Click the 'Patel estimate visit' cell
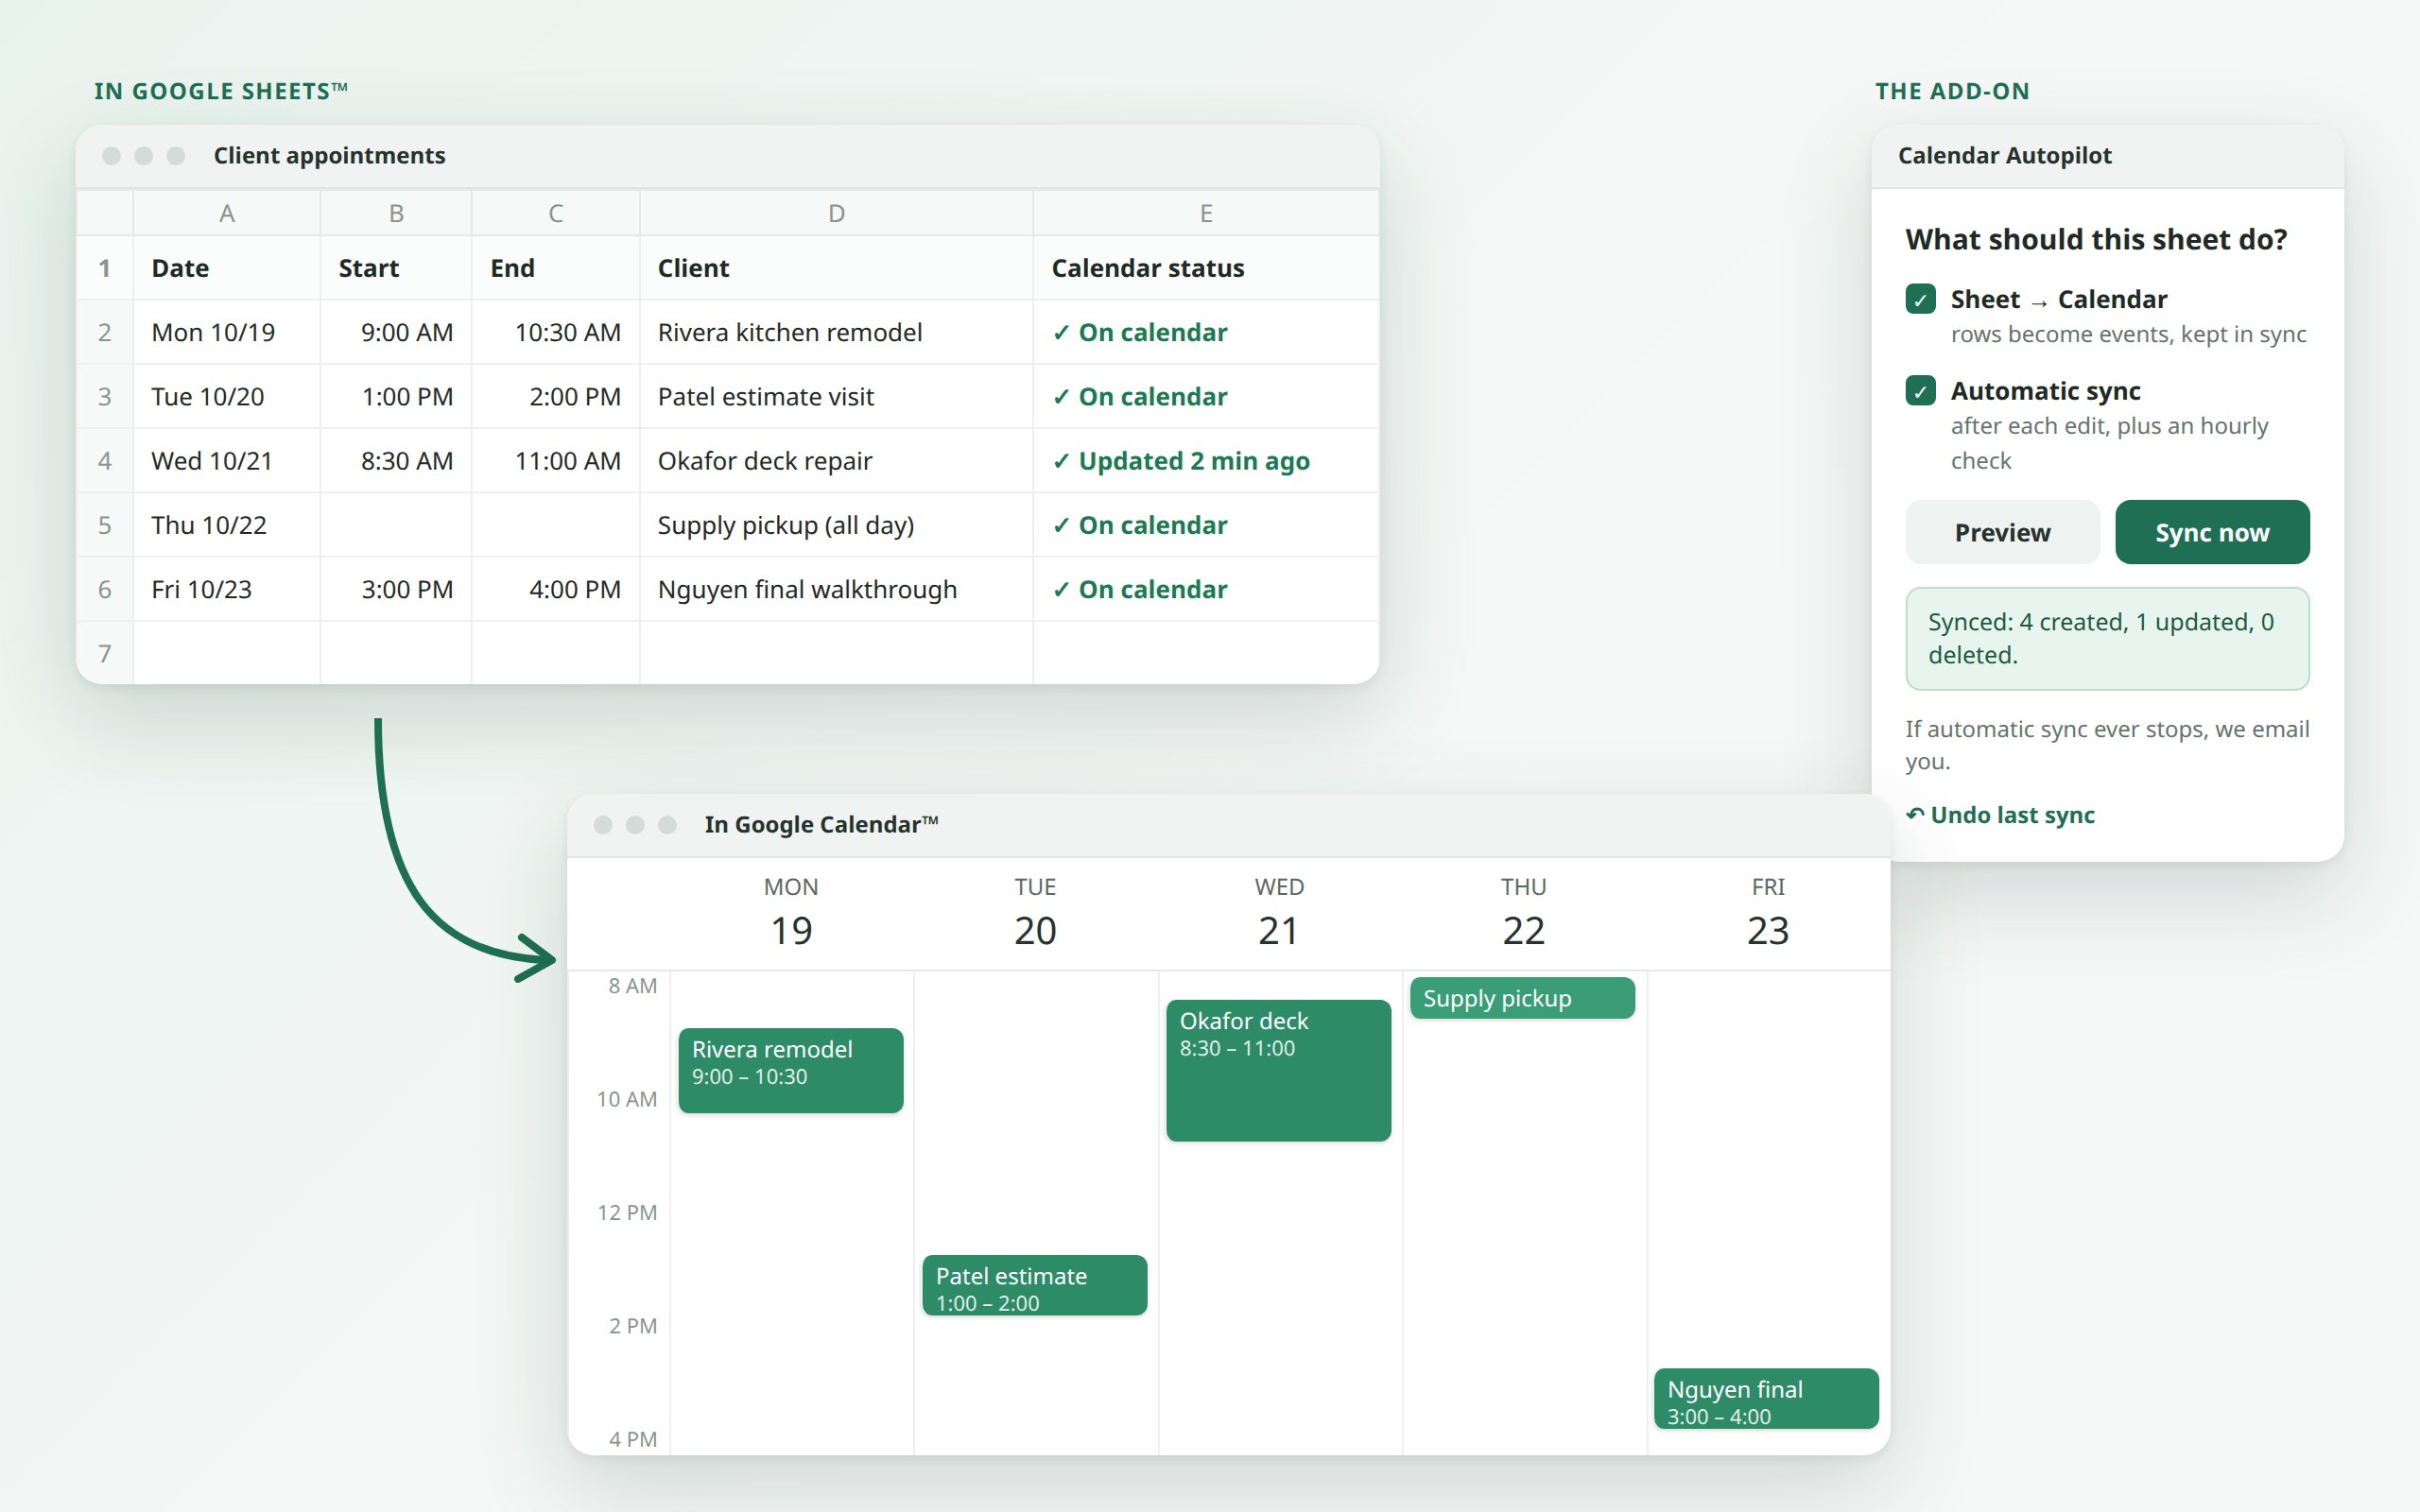Image resolution: width=2420 pixels, height=1512 pixels. coord(837,396)
